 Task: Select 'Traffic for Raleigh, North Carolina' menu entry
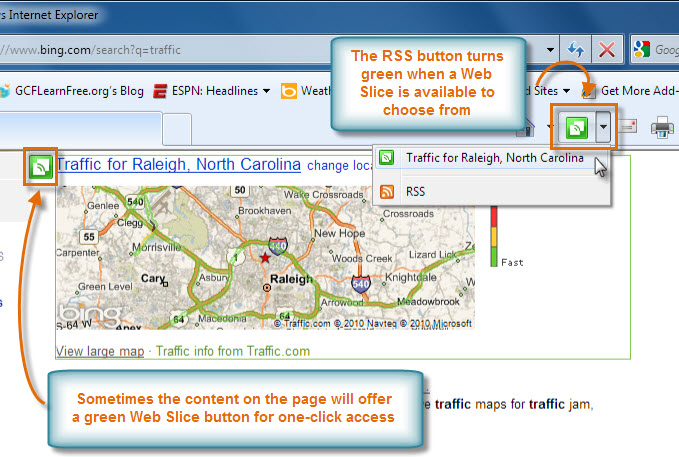[x=494, y=158]
